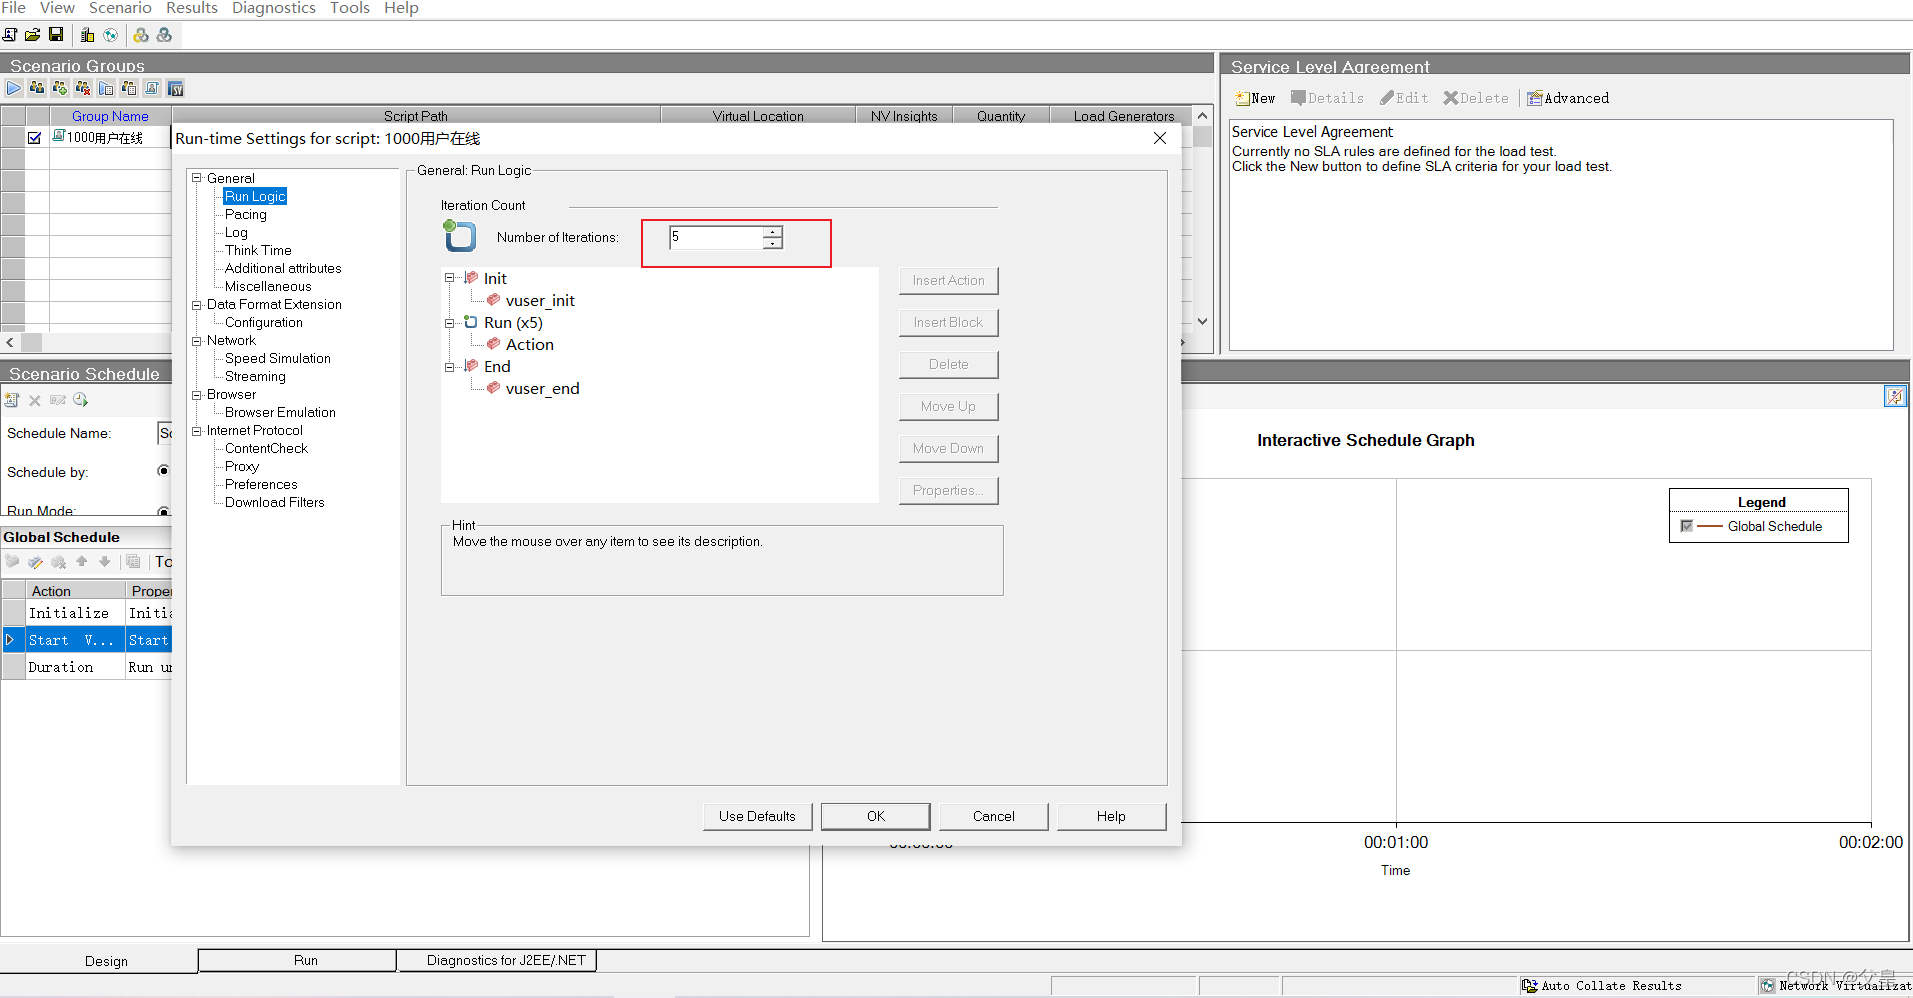Click the New Schedule icon
Viewport: 1913px width, 998px height.
point(12,400)
